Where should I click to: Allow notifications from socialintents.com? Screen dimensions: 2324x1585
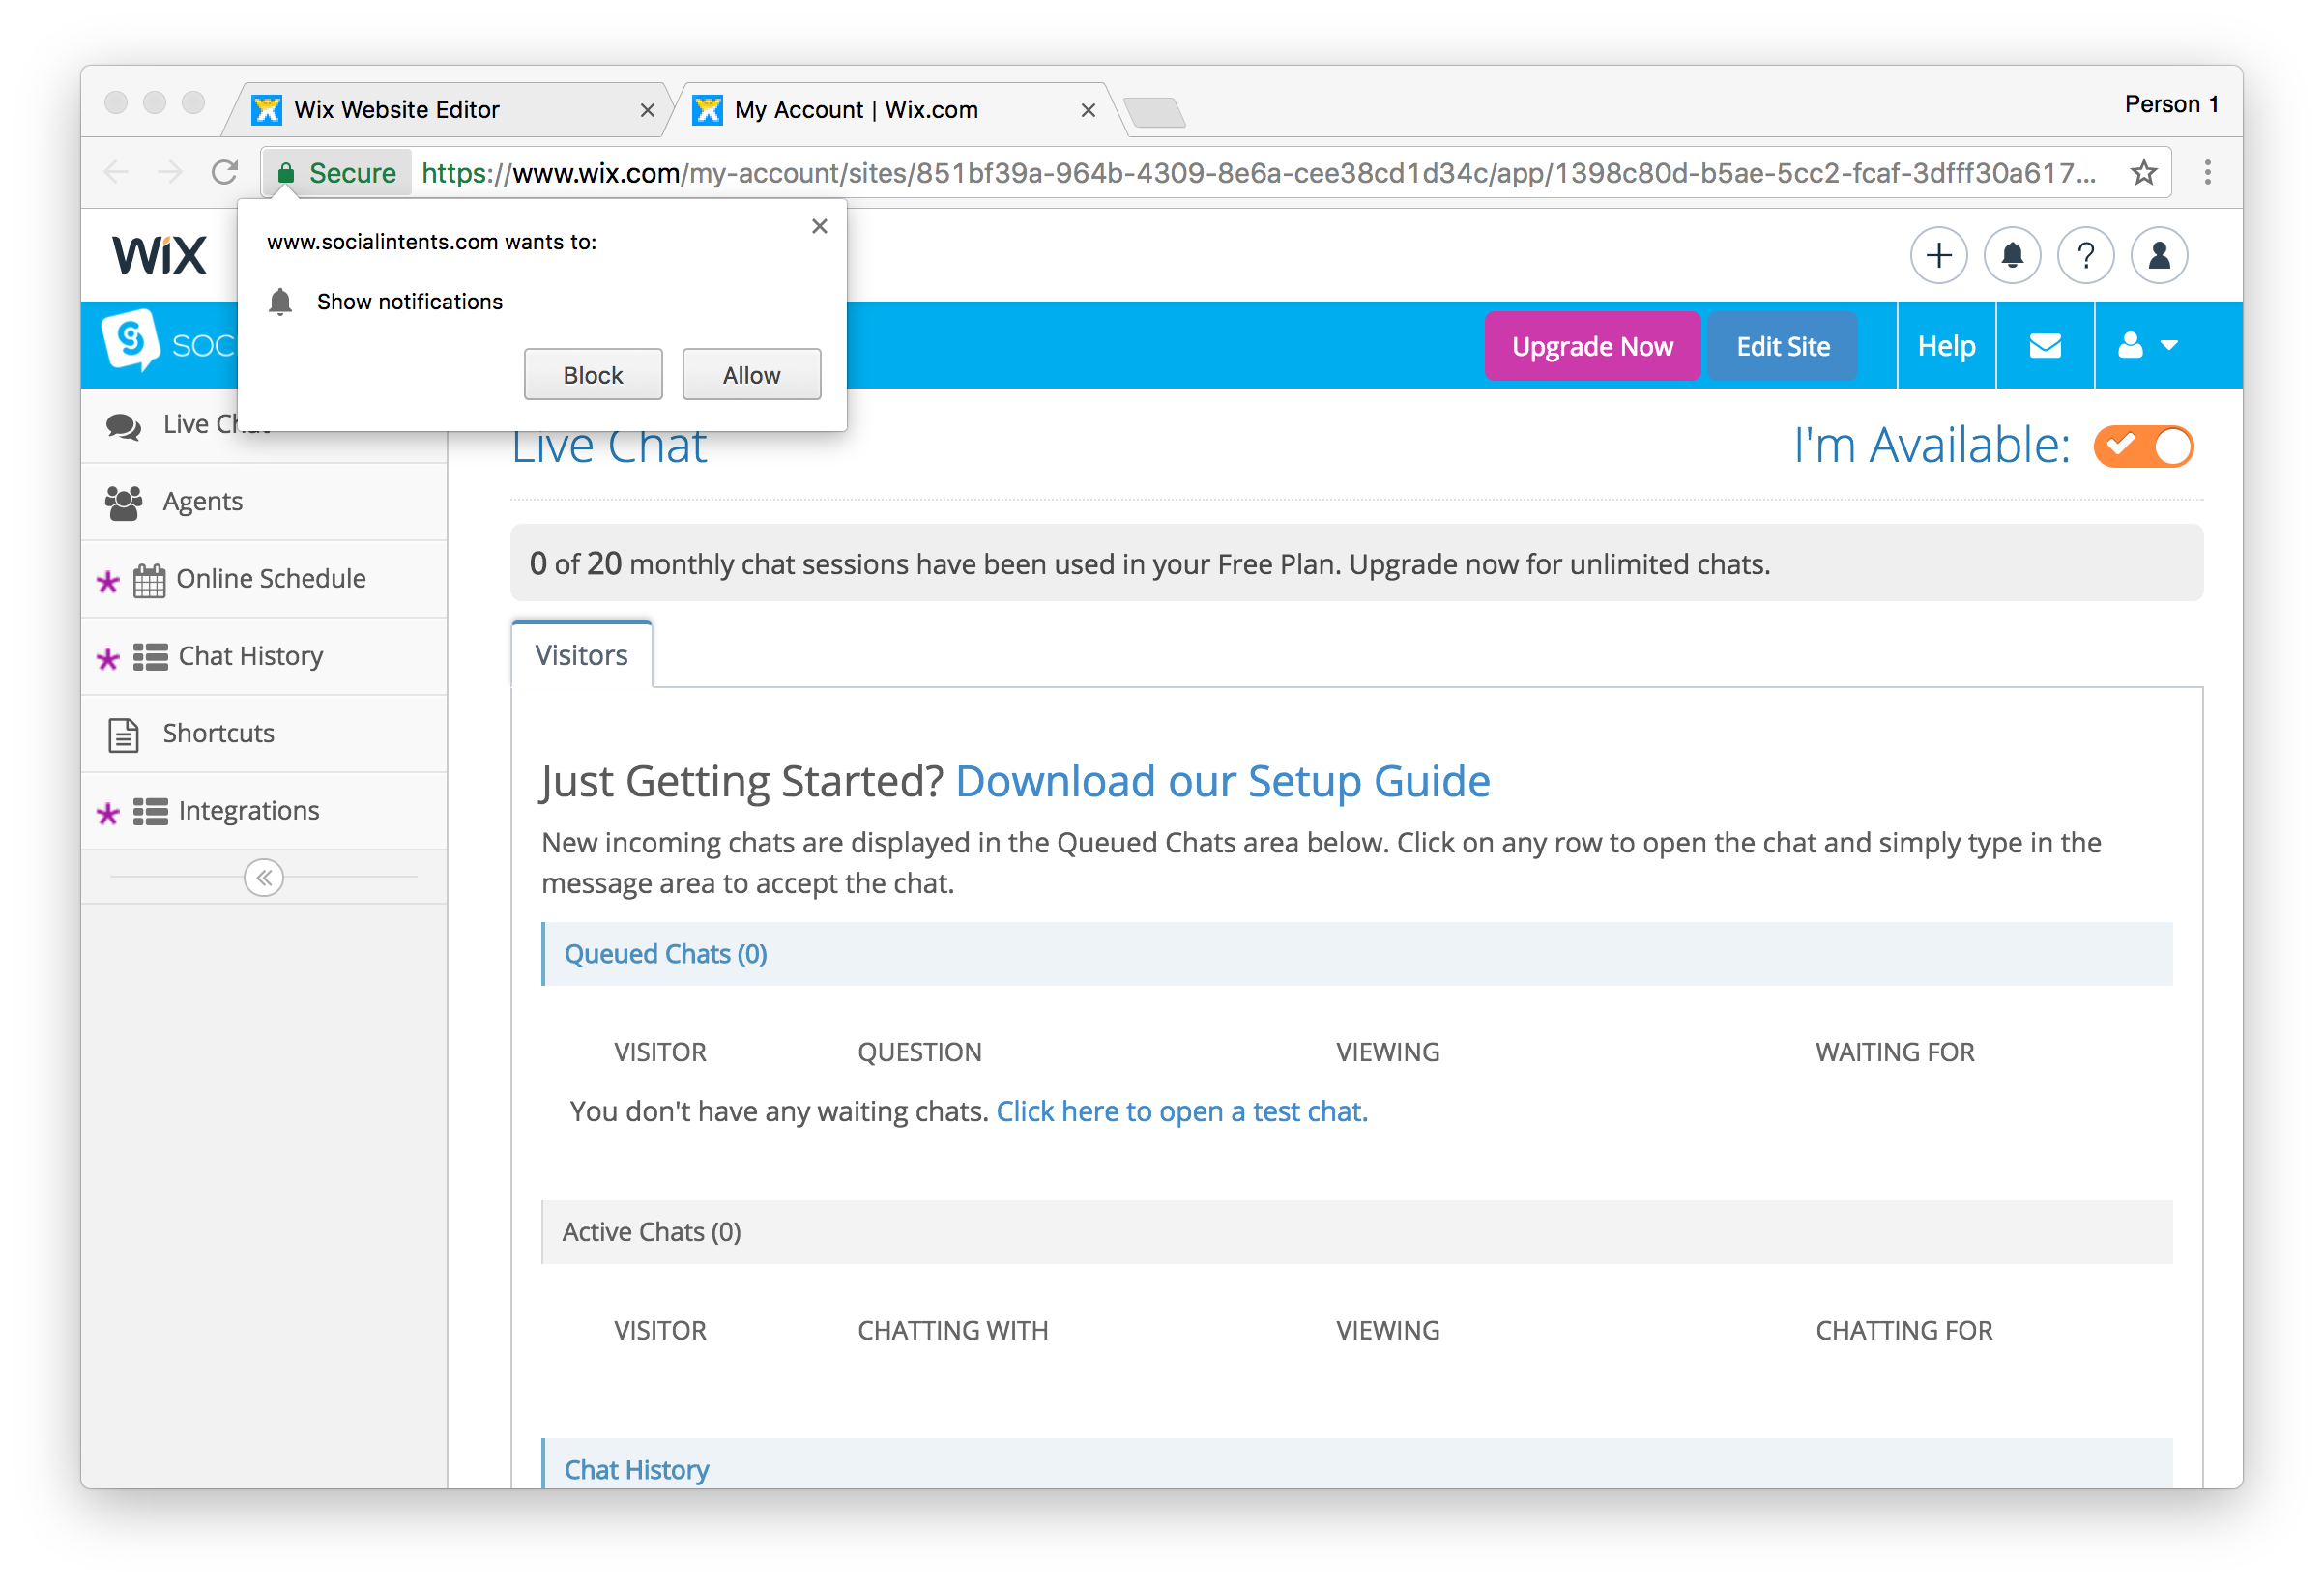tap(751, 375)
